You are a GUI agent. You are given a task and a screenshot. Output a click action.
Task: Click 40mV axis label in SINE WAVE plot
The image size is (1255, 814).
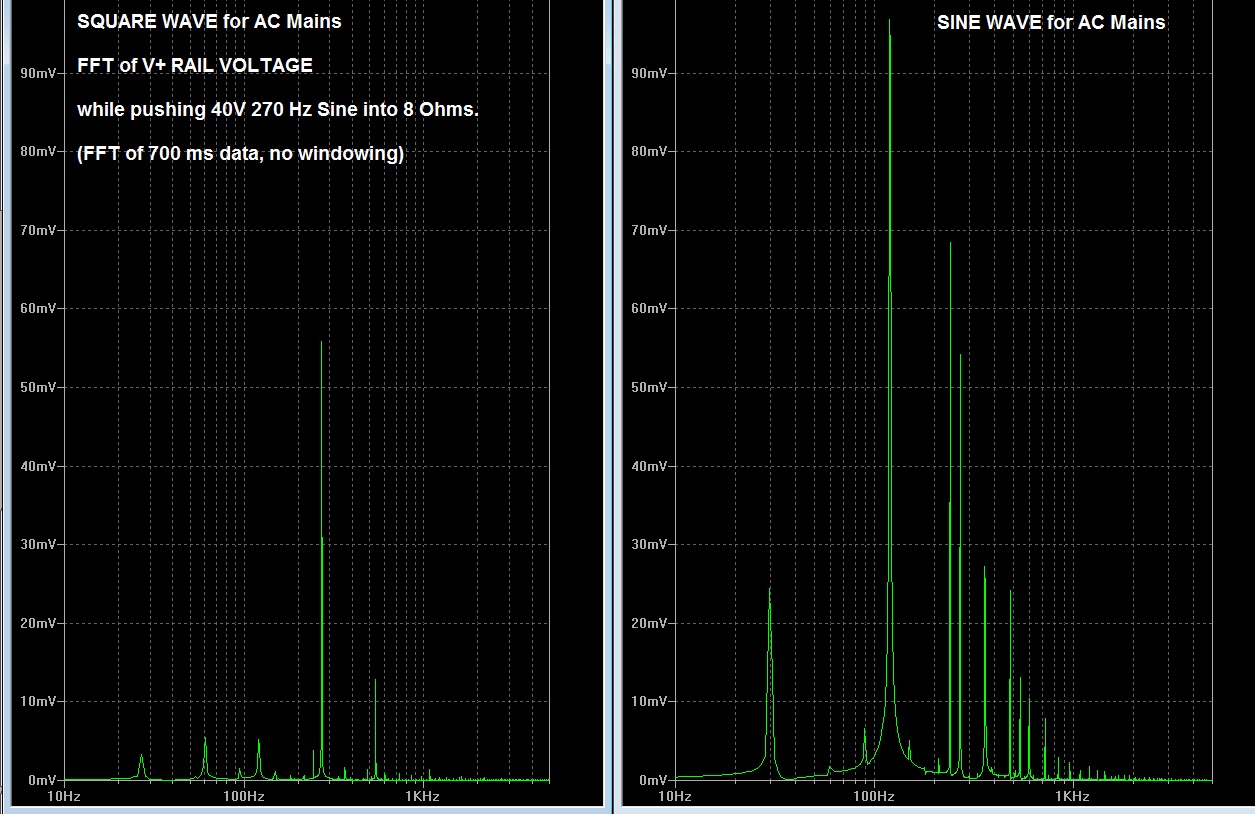(x=651, y=466)
